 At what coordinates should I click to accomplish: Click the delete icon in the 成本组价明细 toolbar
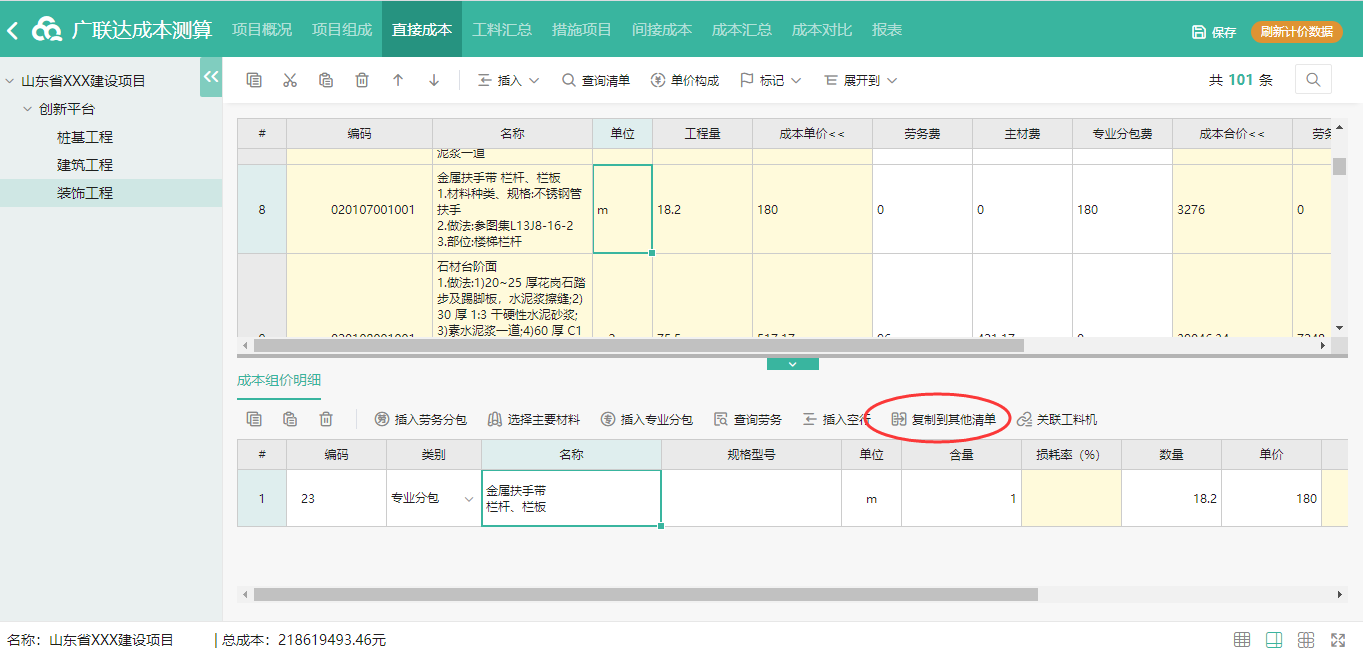pos(326,419)
